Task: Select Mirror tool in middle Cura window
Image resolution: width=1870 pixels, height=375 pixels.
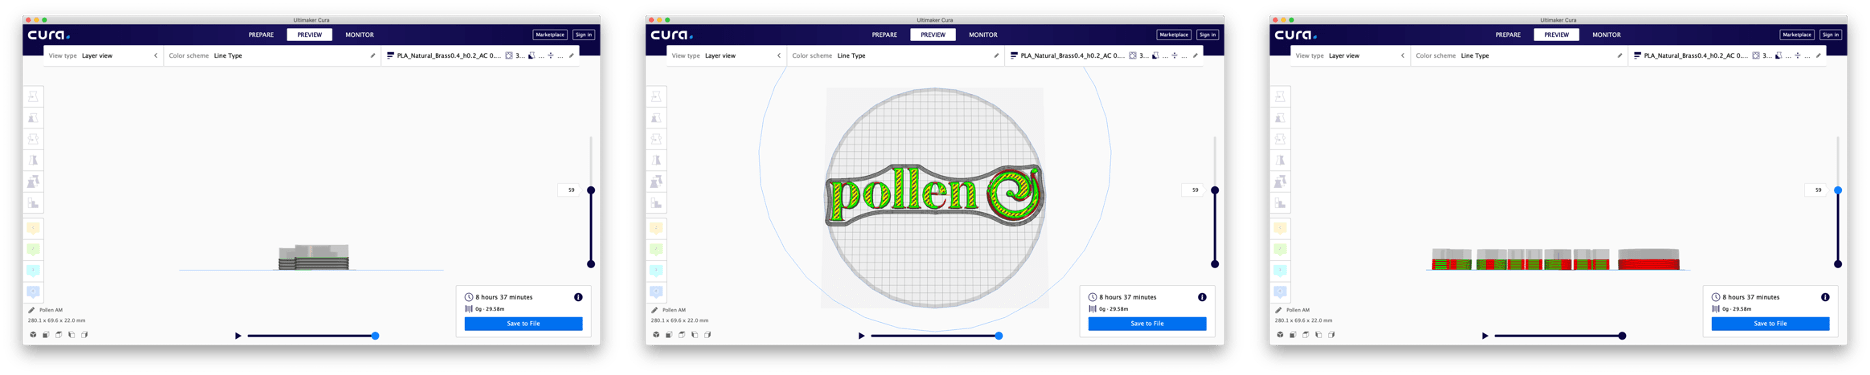Action: (656, 160)
